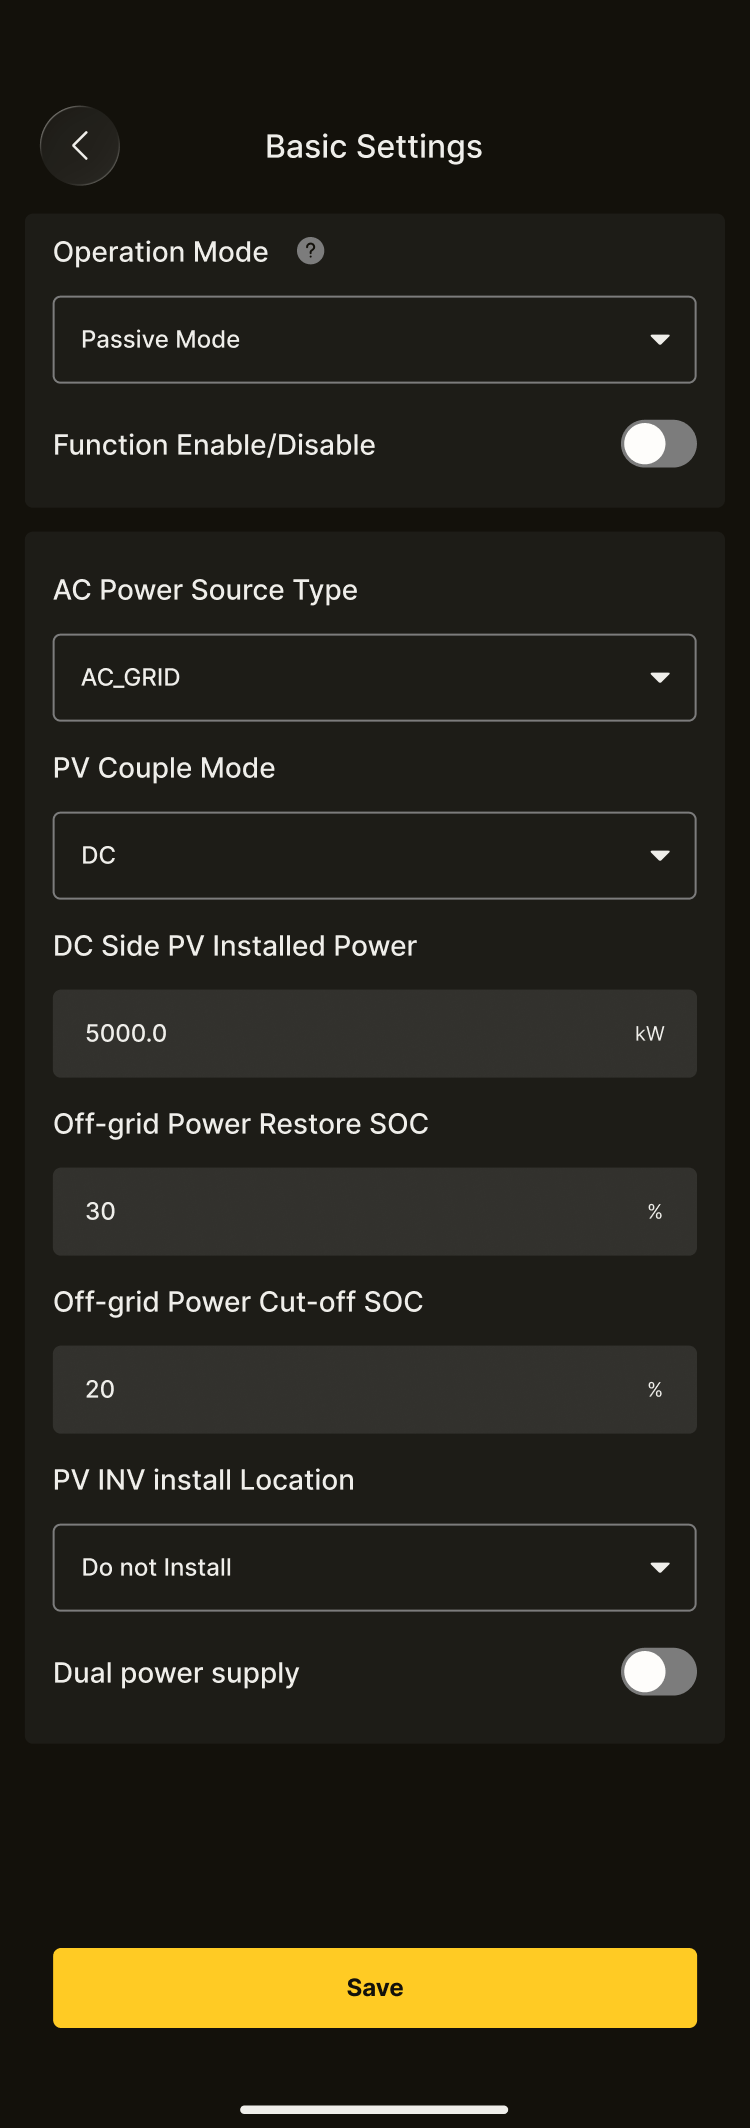Edit the Off-grid Power Restore SOC field

(x=340, y=1212)
